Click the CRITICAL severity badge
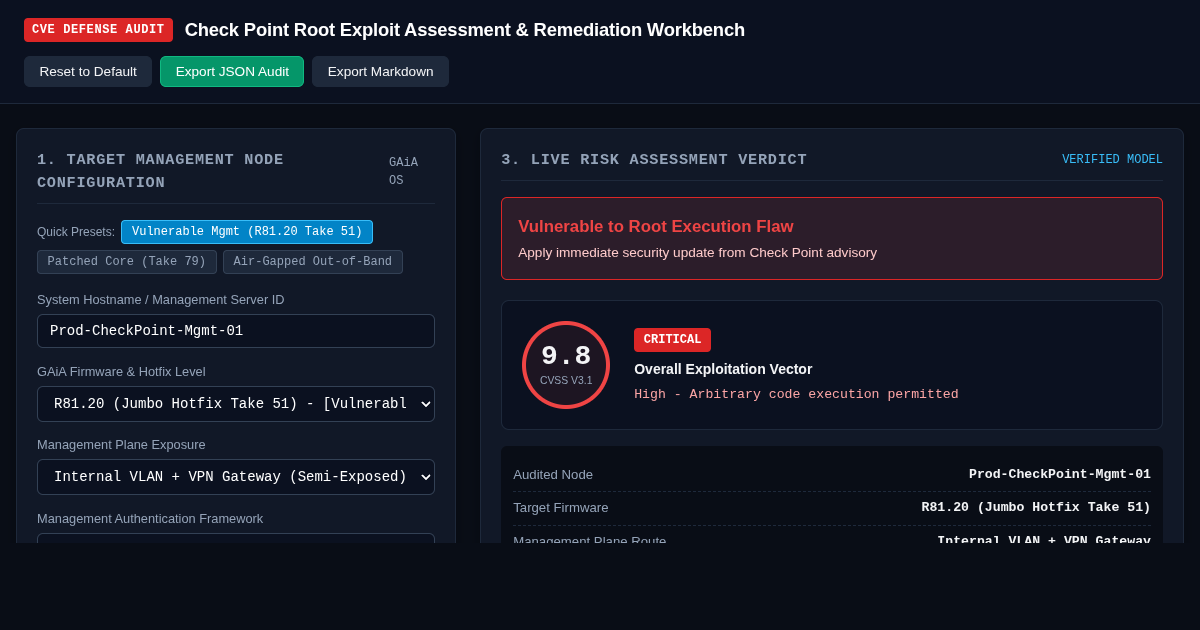Screen dimensions: 1200x630 tap(672, 340)
